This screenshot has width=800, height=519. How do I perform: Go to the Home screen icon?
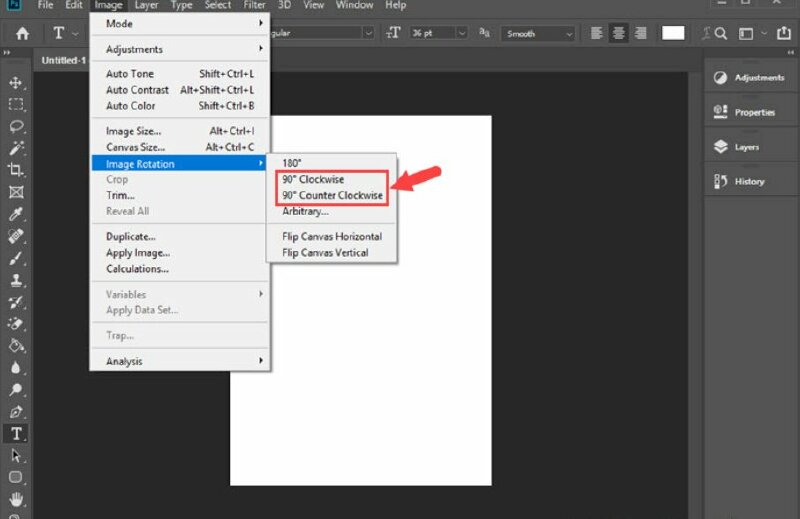(22, 34)
